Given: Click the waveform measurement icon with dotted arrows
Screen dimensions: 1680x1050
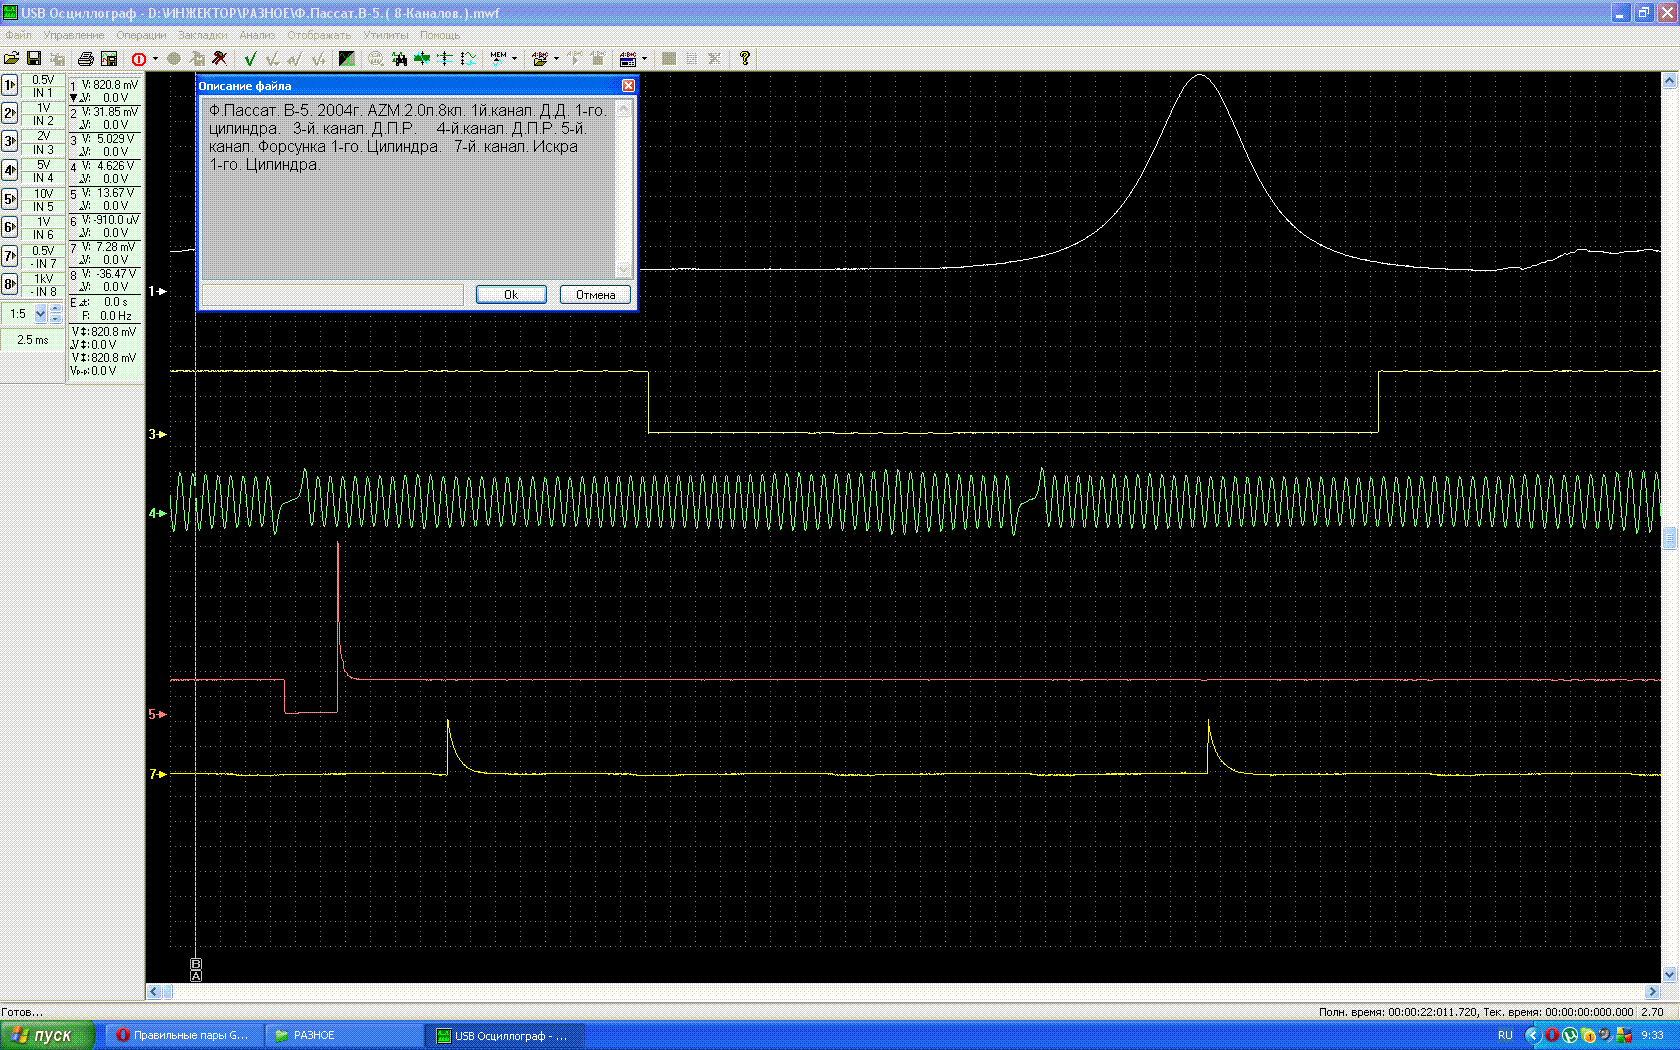Looking at the screenshot, I should click(467, 59).
